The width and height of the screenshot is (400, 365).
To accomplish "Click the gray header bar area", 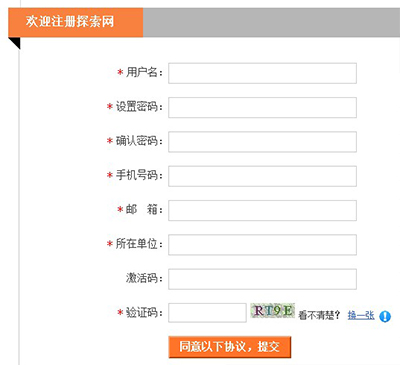I will tap(271, 22).
